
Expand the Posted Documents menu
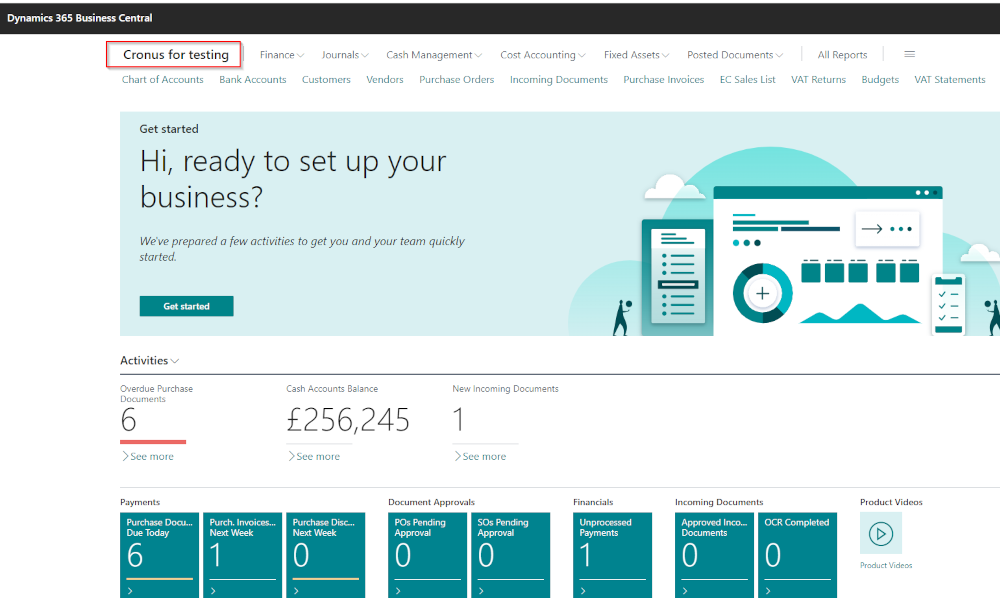click(x=735, y=55)
